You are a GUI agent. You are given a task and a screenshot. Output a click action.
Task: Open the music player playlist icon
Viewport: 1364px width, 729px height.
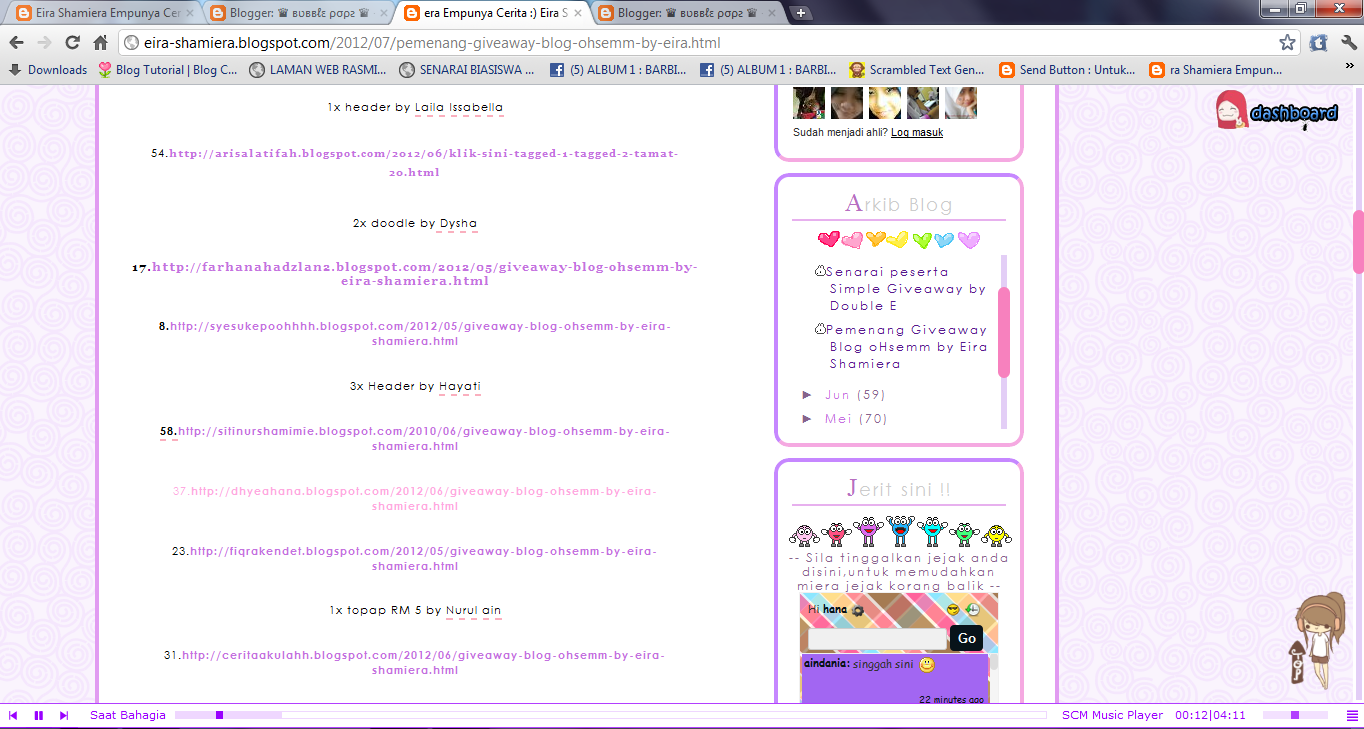[1351, 715]
